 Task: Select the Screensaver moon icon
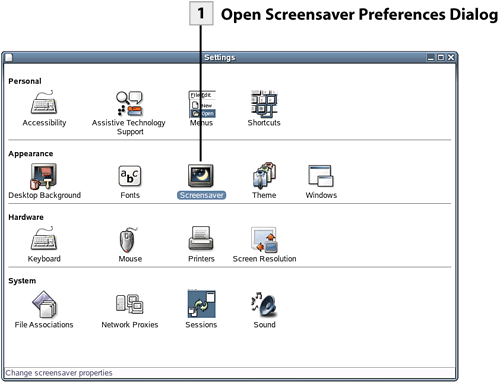pyautogui.click(x=201, y=176)
